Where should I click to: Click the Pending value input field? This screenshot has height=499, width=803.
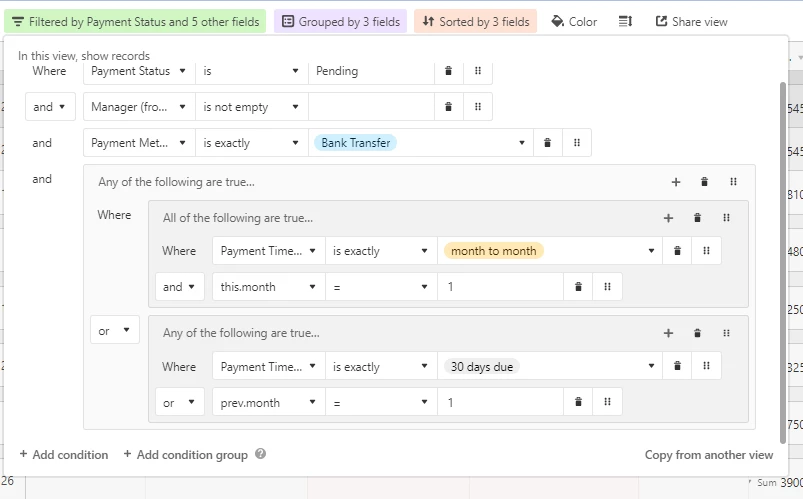click(371, 71)
